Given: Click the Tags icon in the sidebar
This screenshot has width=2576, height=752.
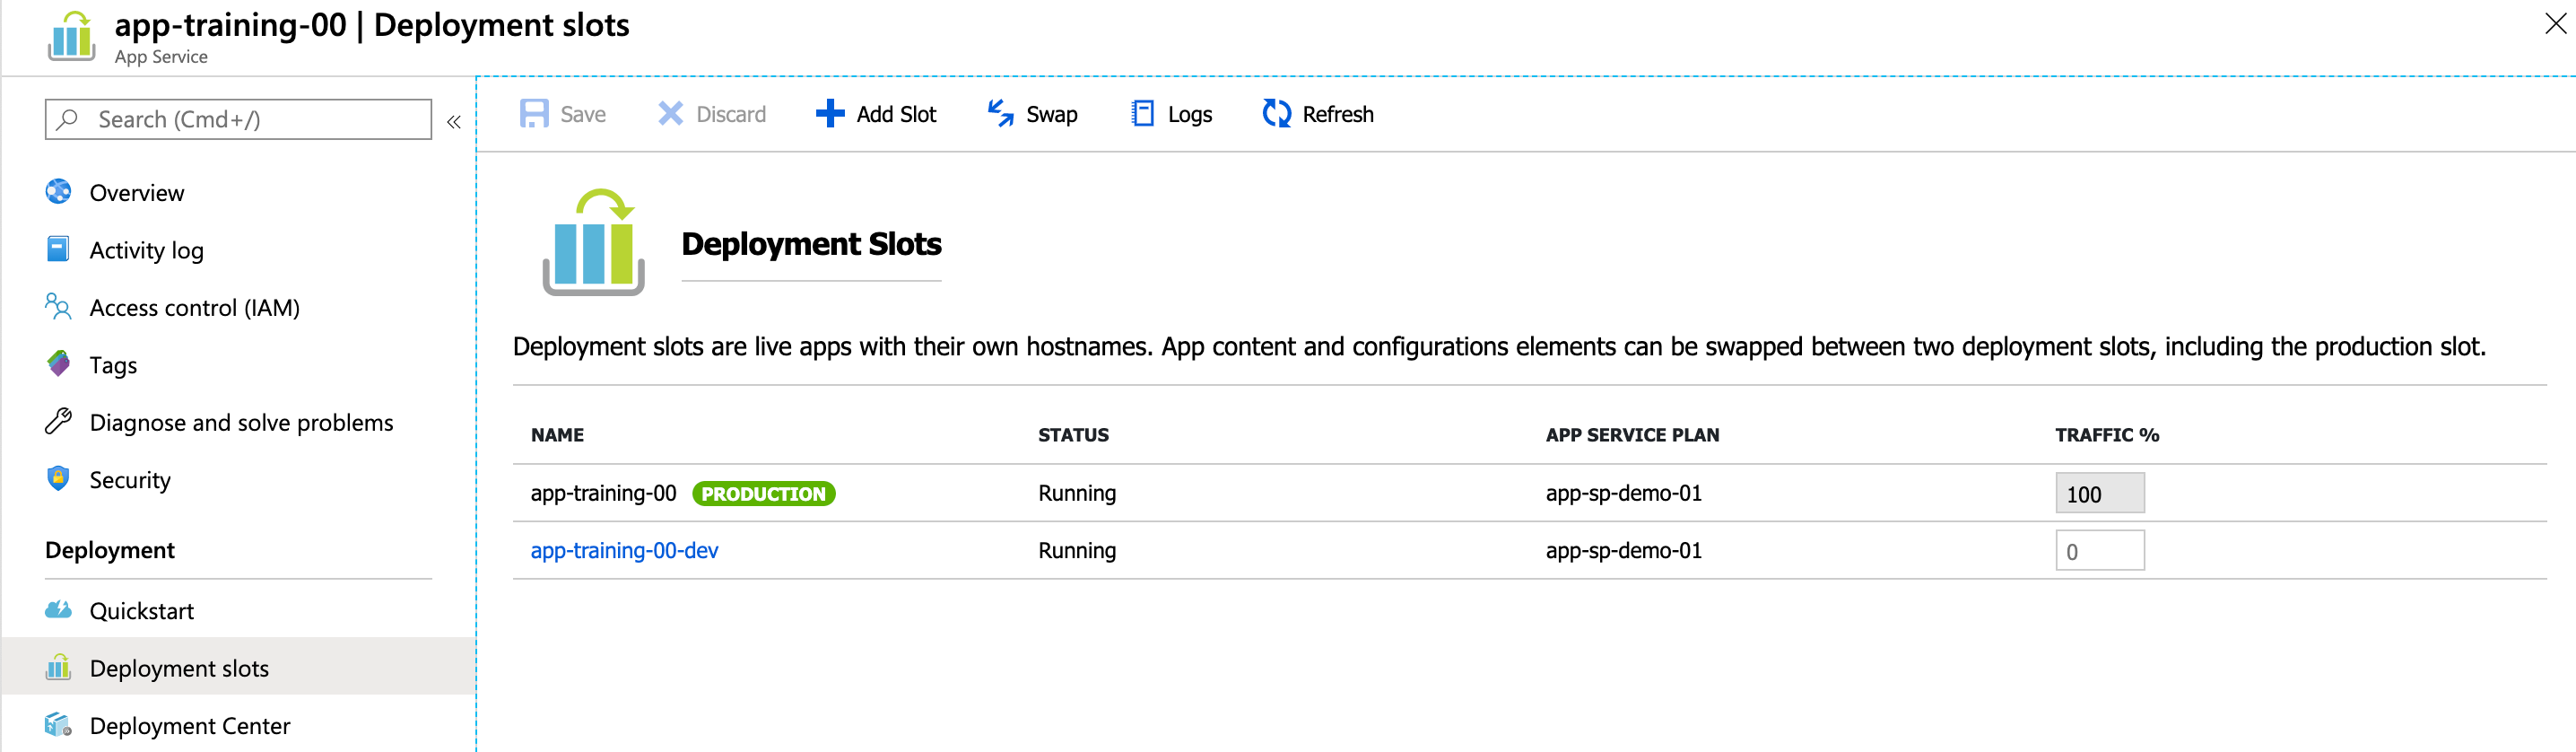Looking at the screenshot, I should click(59, 365).
